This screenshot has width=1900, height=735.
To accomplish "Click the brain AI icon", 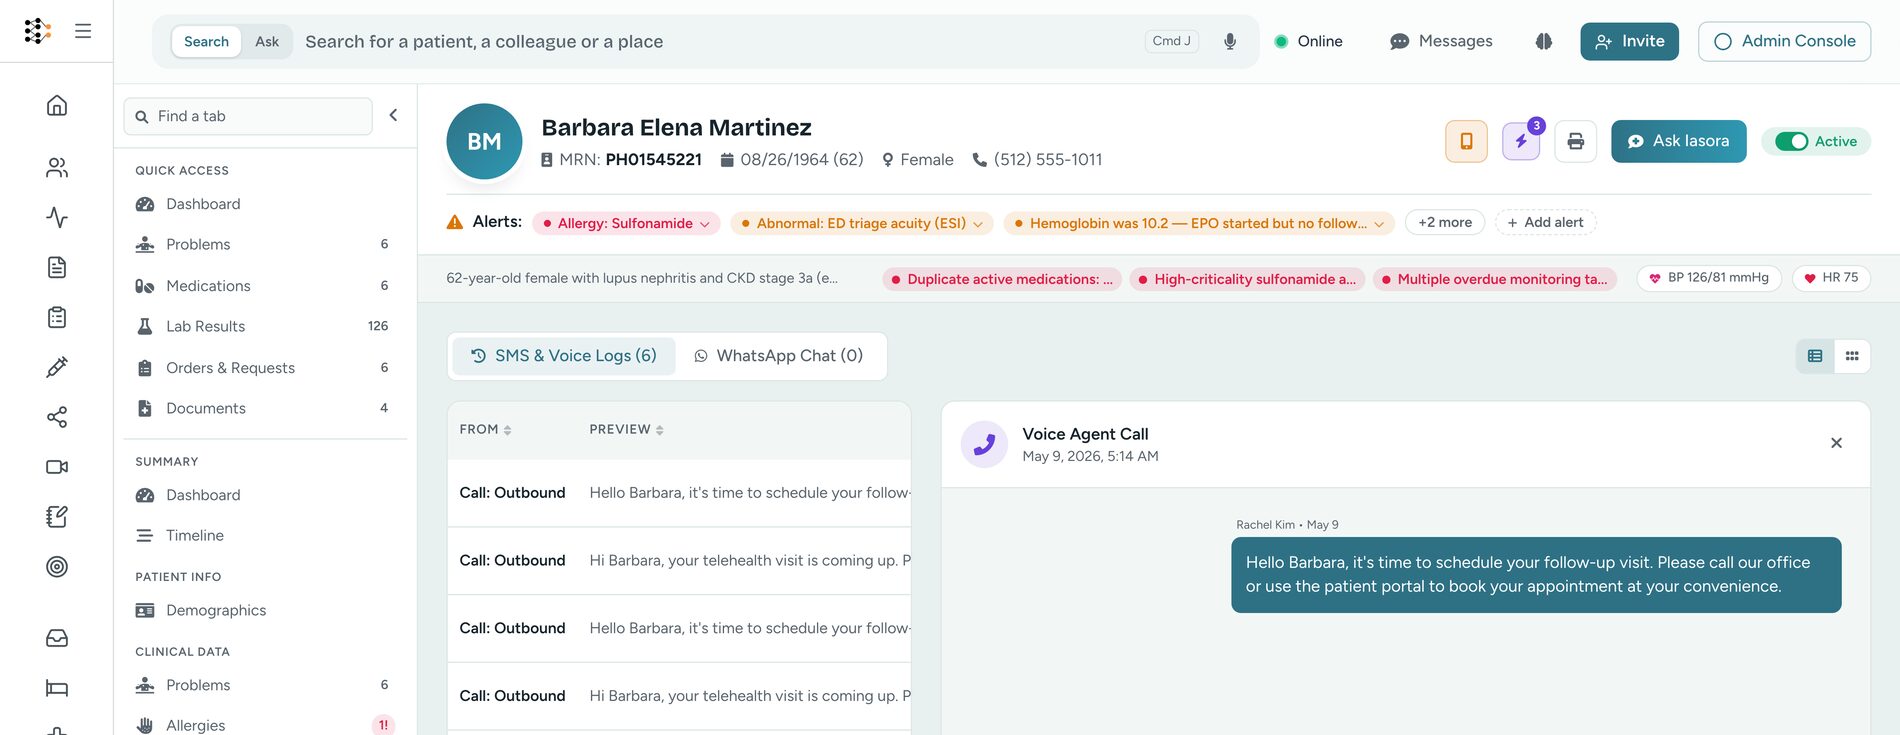I will coord(1544,41).
